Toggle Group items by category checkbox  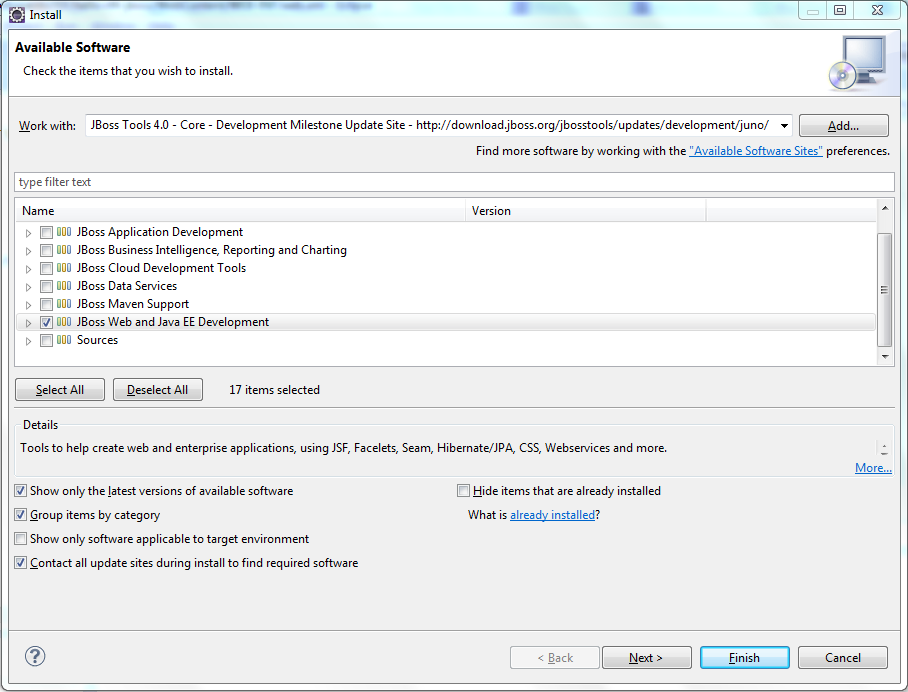click(20, 515)
